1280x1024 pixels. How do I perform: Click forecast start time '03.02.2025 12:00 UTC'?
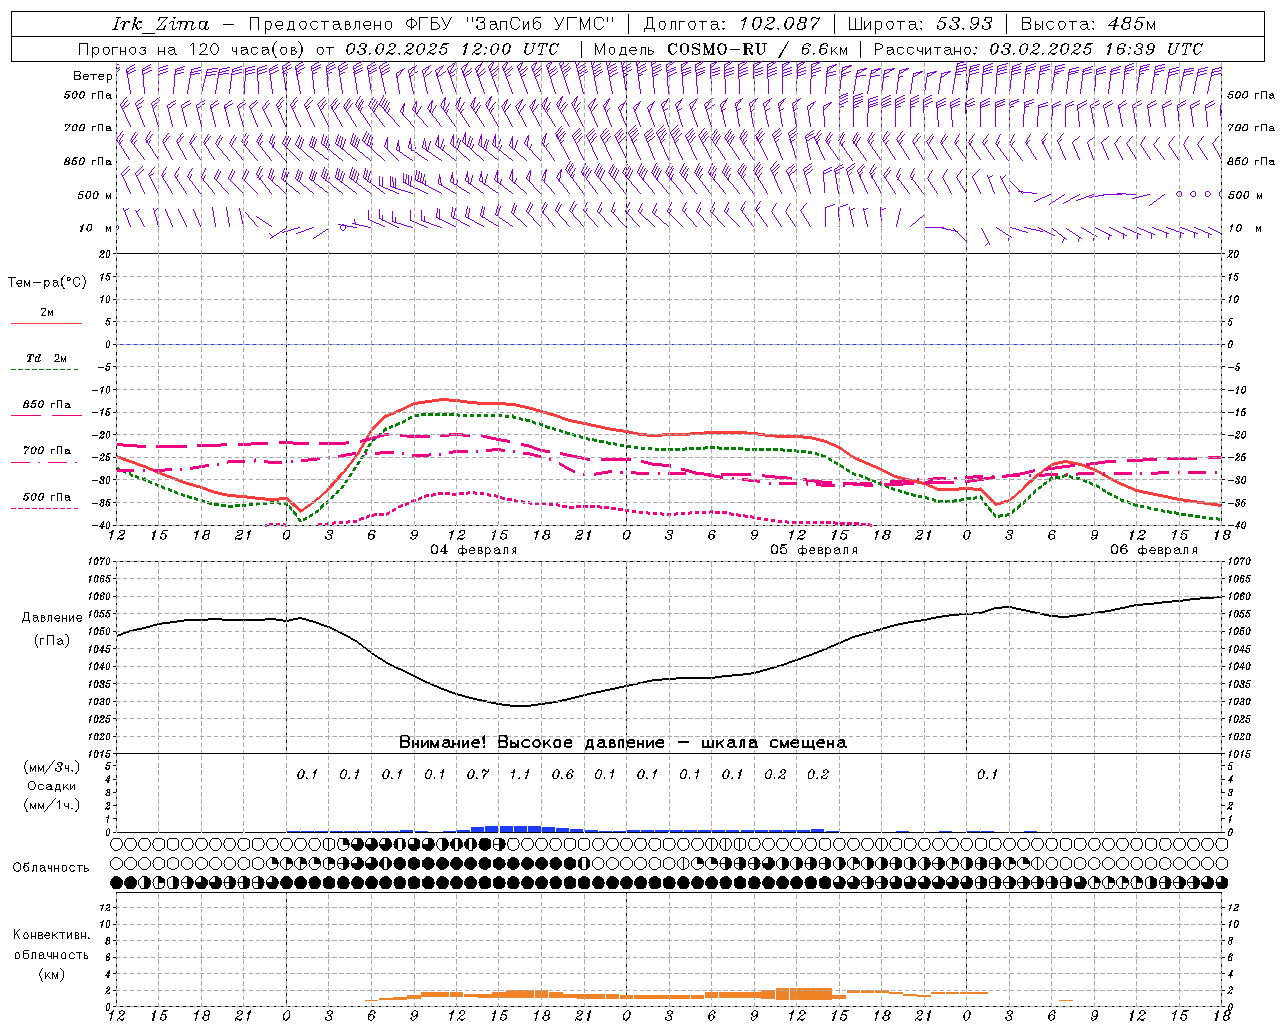tap(452, 49)
